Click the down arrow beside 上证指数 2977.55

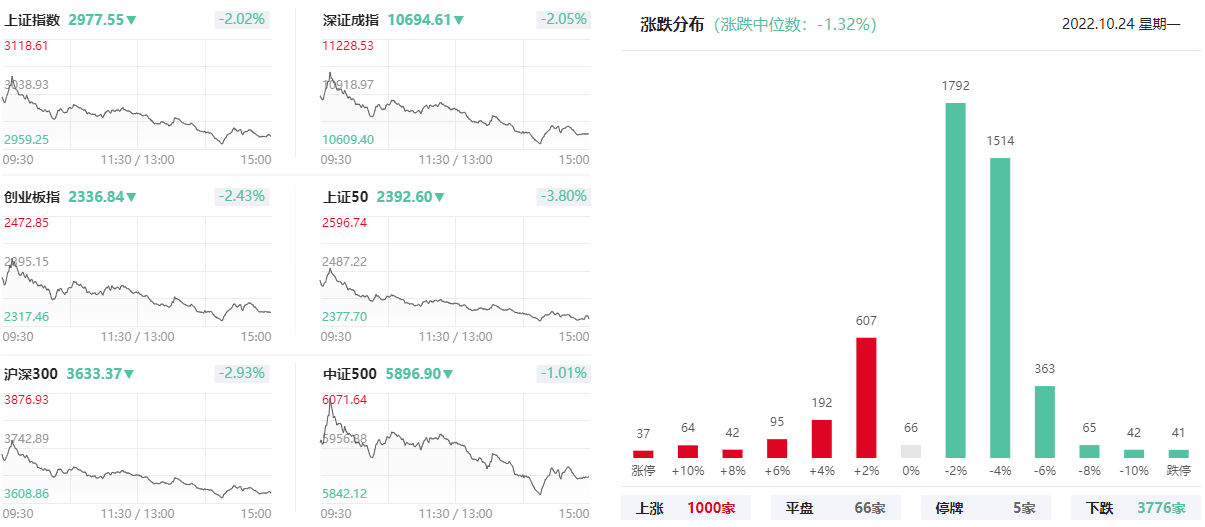(x=131, y=20)
